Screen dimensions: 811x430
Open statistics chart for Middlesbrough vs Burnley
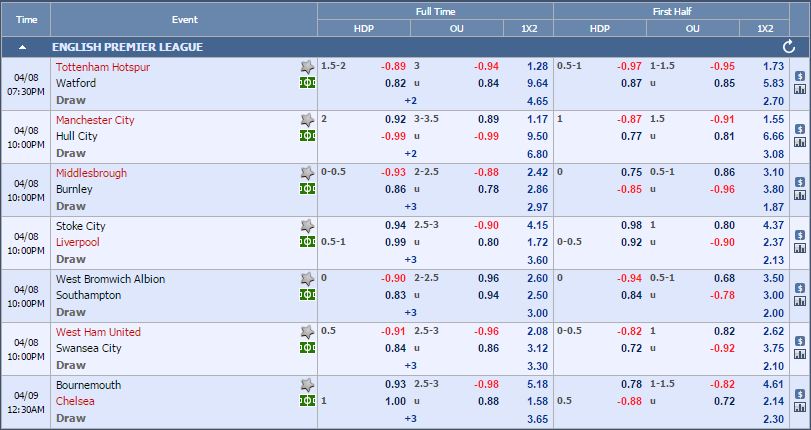tap(800, 195)
